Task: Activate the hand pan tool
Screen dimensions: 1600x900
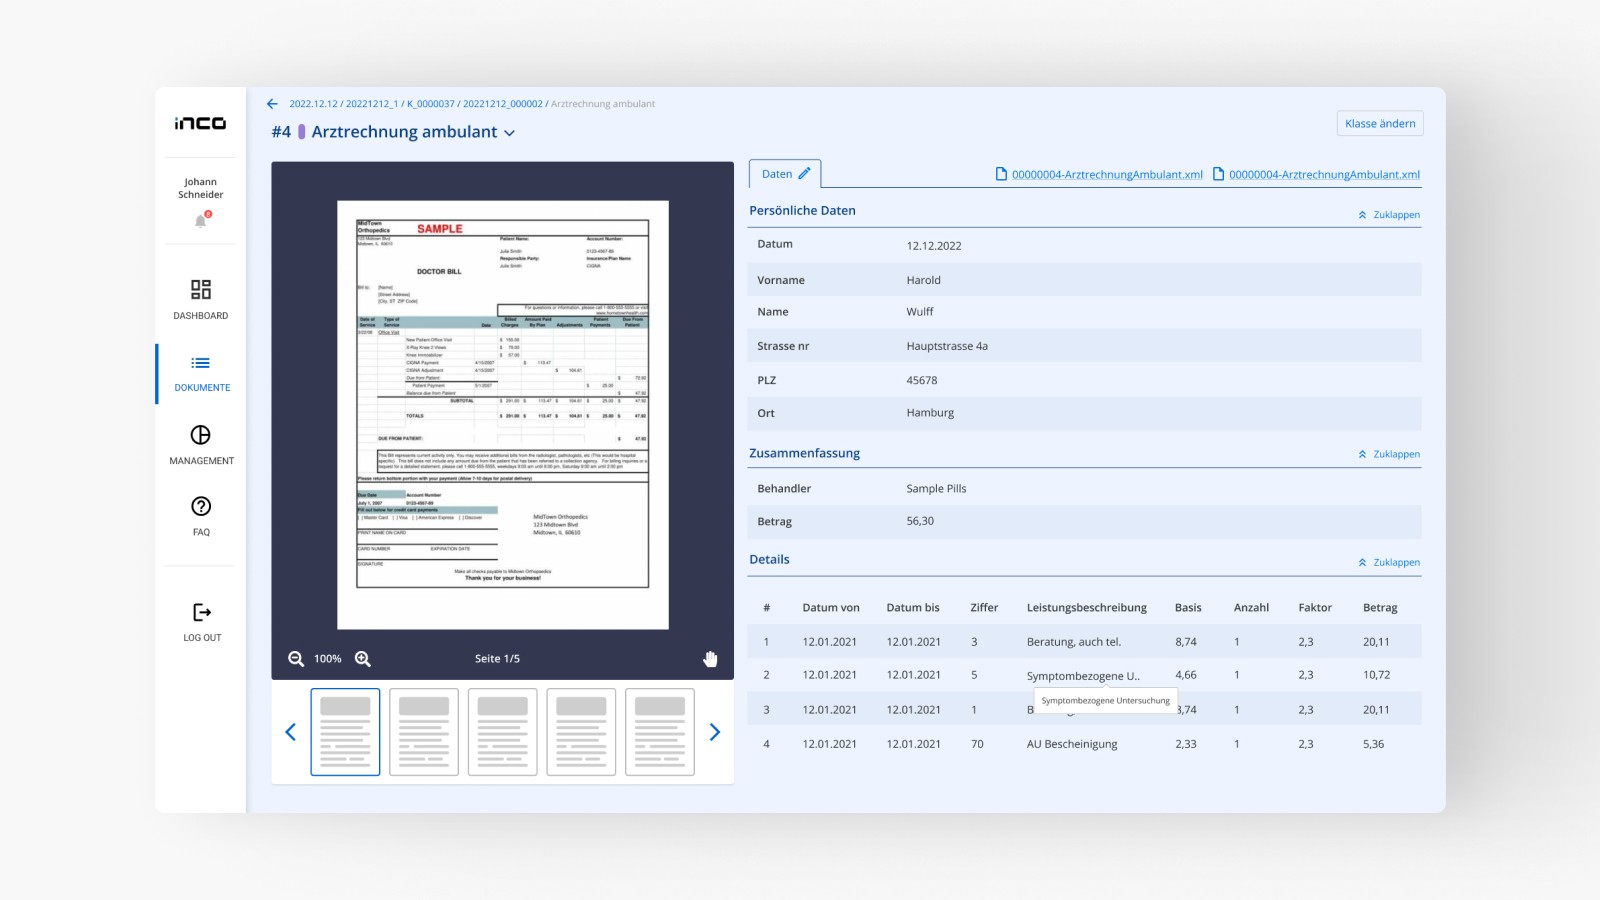Action: pos(710,659)
